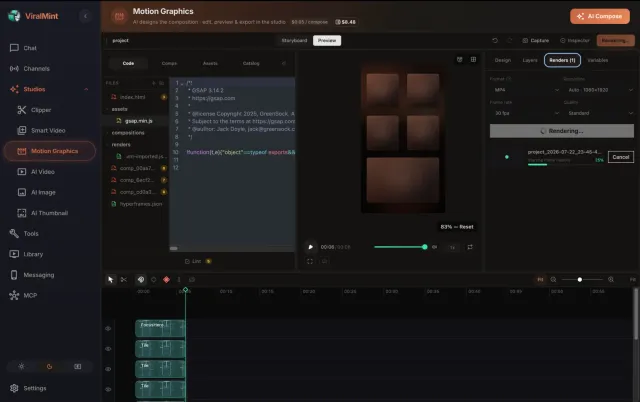640x402 pixels.
Task: Click the 83% Reset zoom button
Action: coord(457,227)
